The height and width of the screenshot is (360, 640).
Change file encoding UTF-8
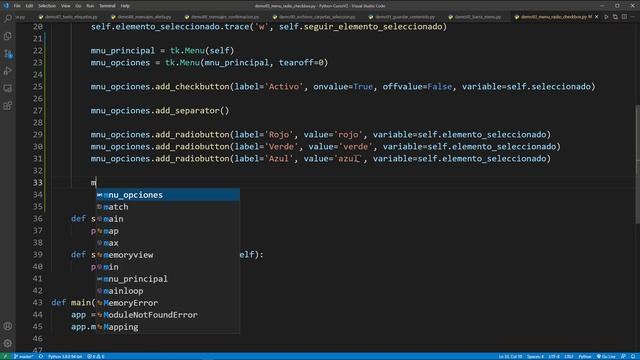point(554,356)
